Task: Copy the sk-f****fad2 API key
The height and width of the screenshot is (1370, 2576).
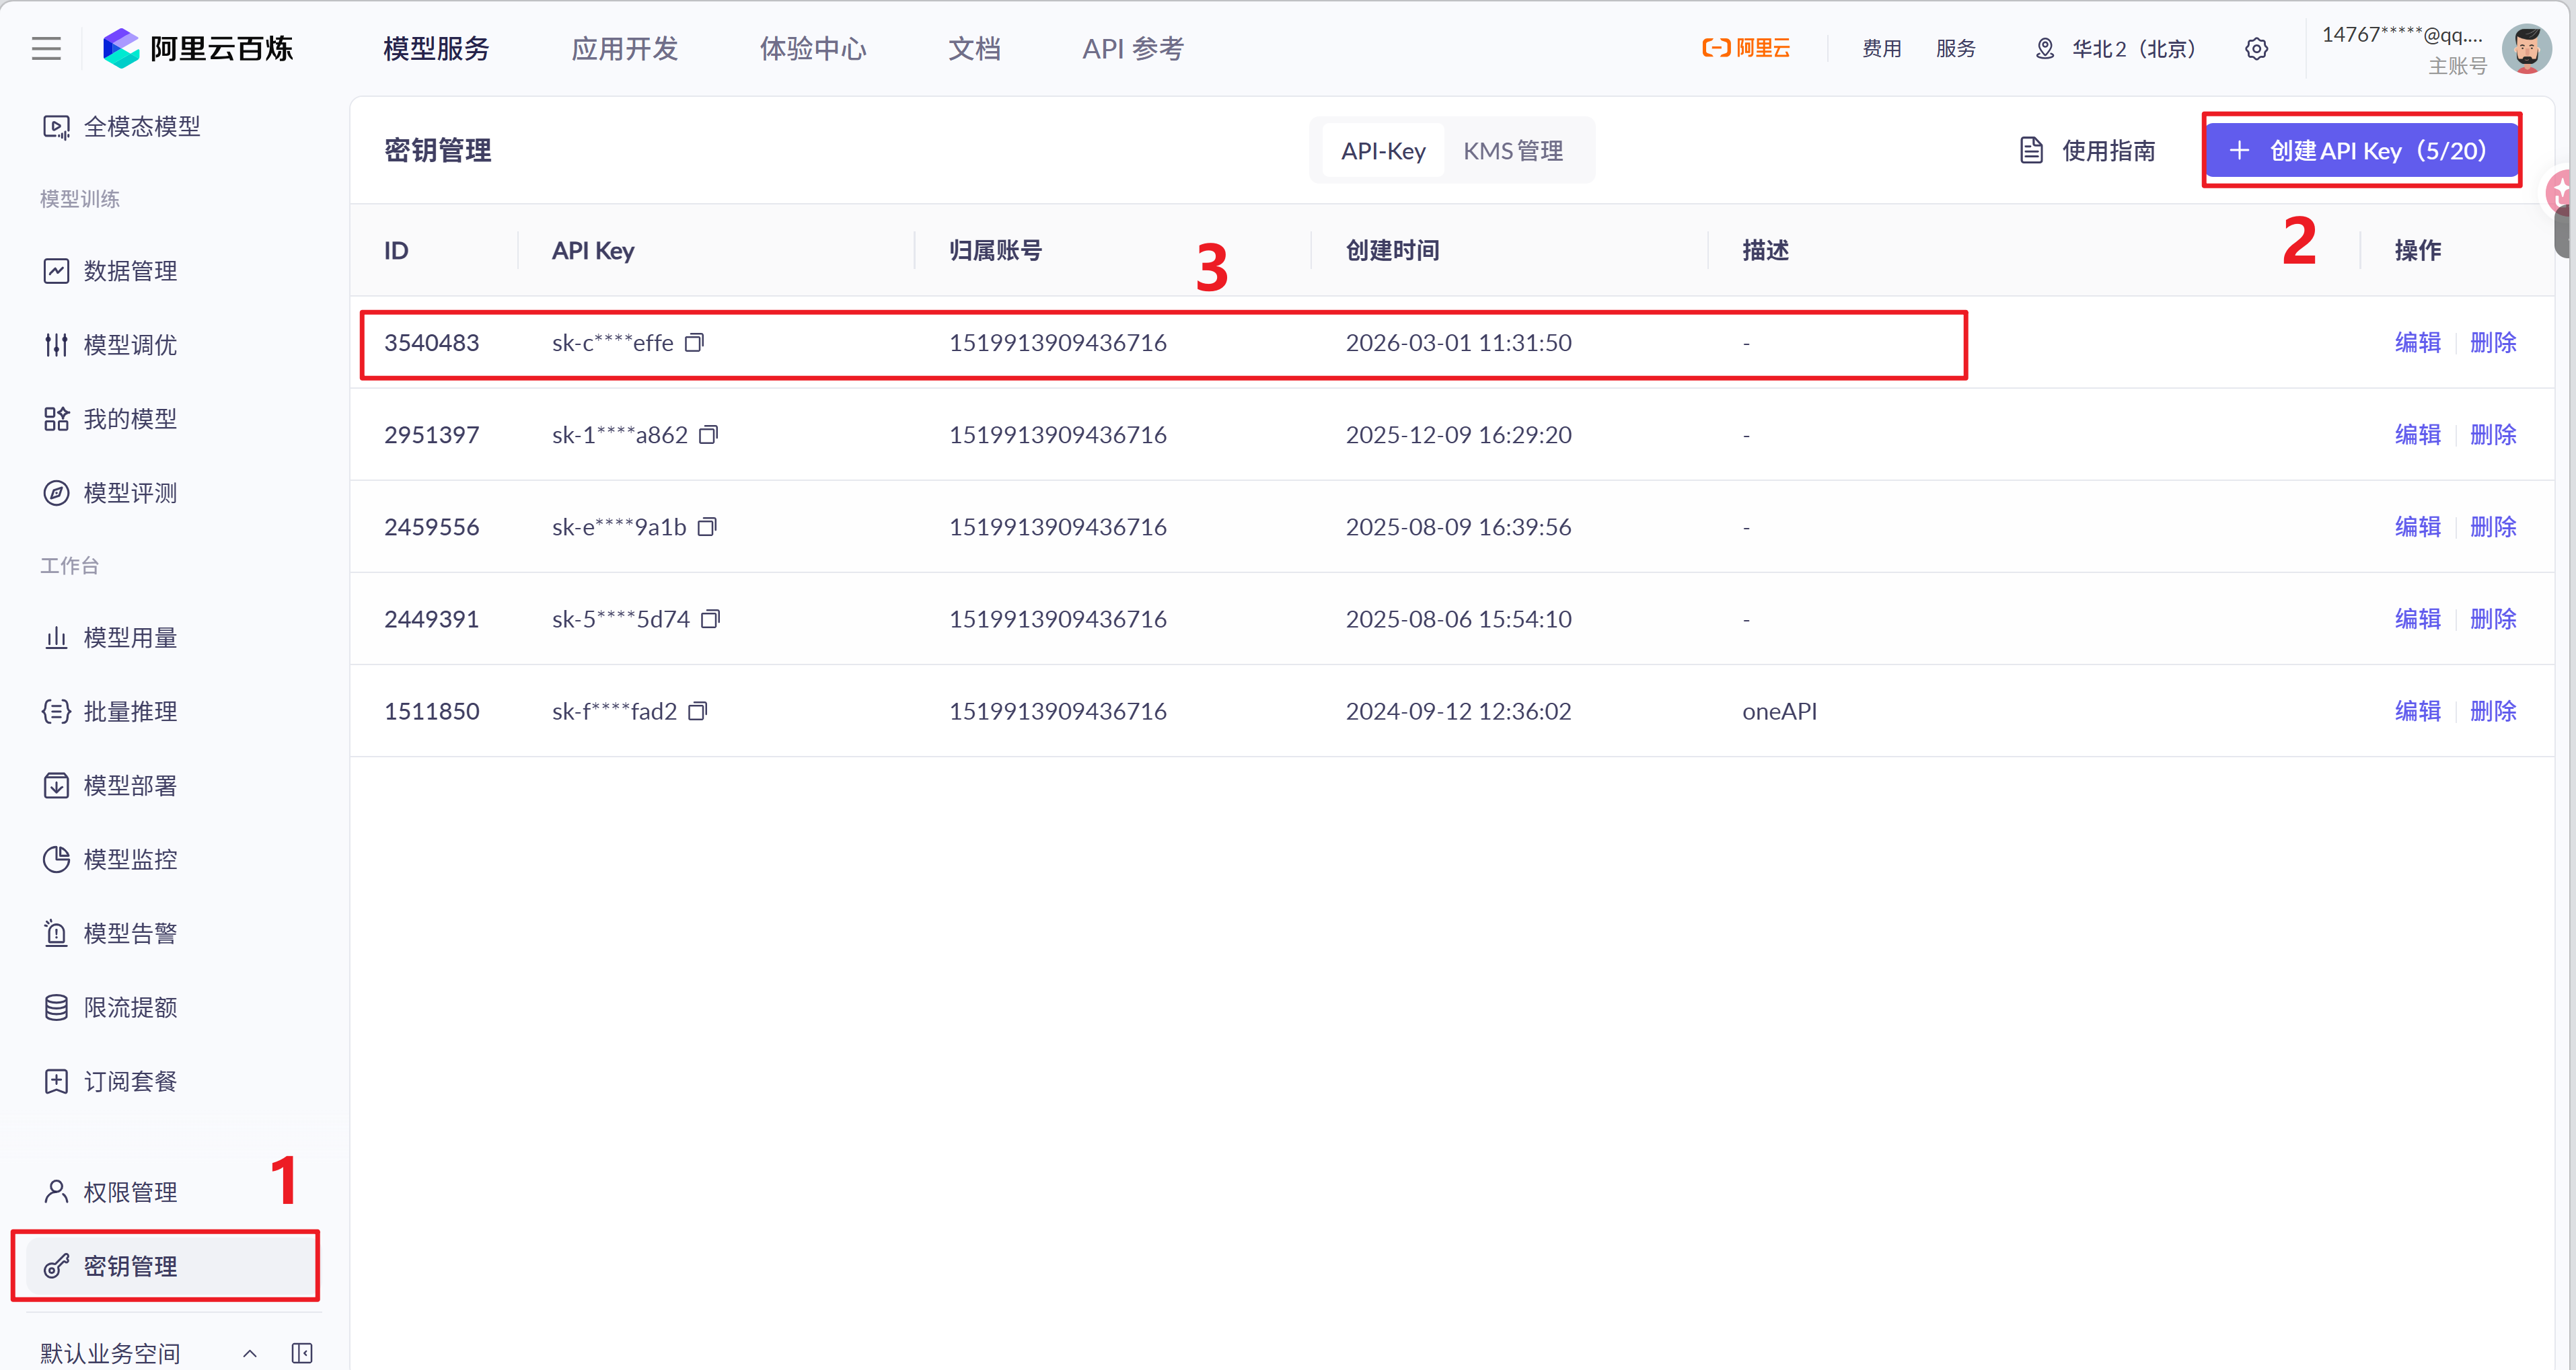Action: pyautogui.click(x=698, y=711)
